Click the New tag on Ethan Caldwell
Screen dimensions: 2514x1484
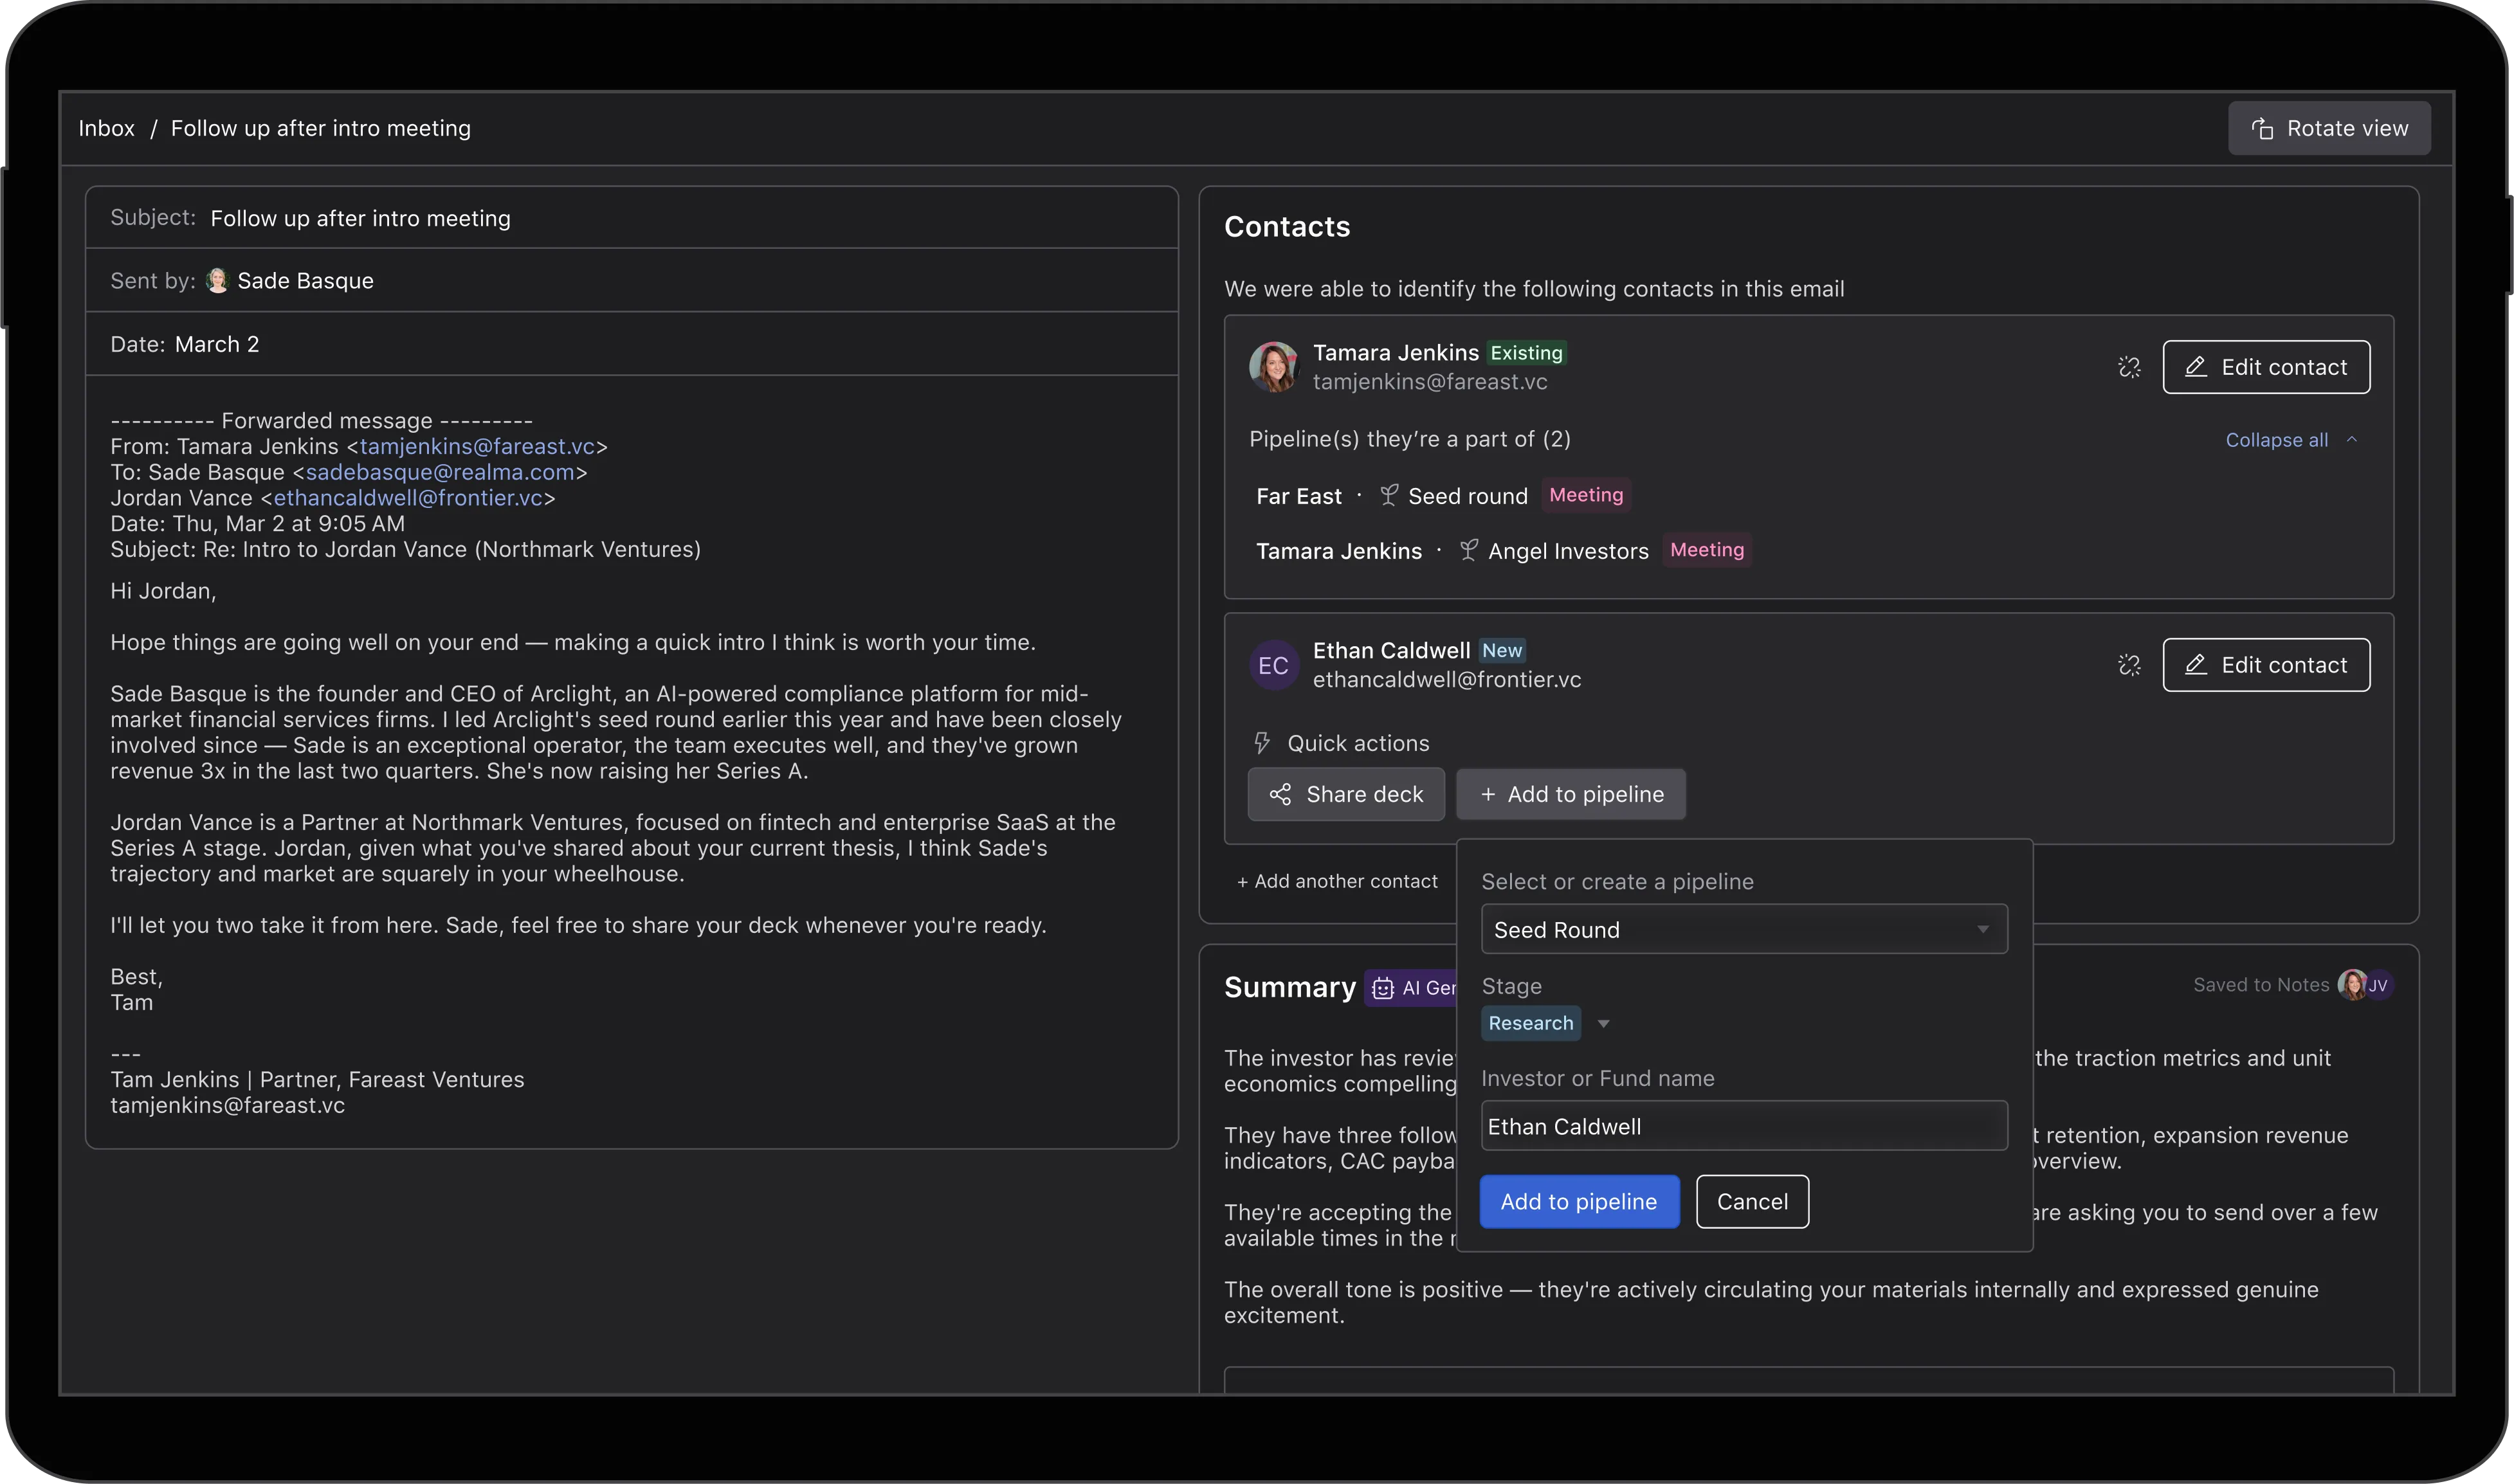tap(1501, 651)
